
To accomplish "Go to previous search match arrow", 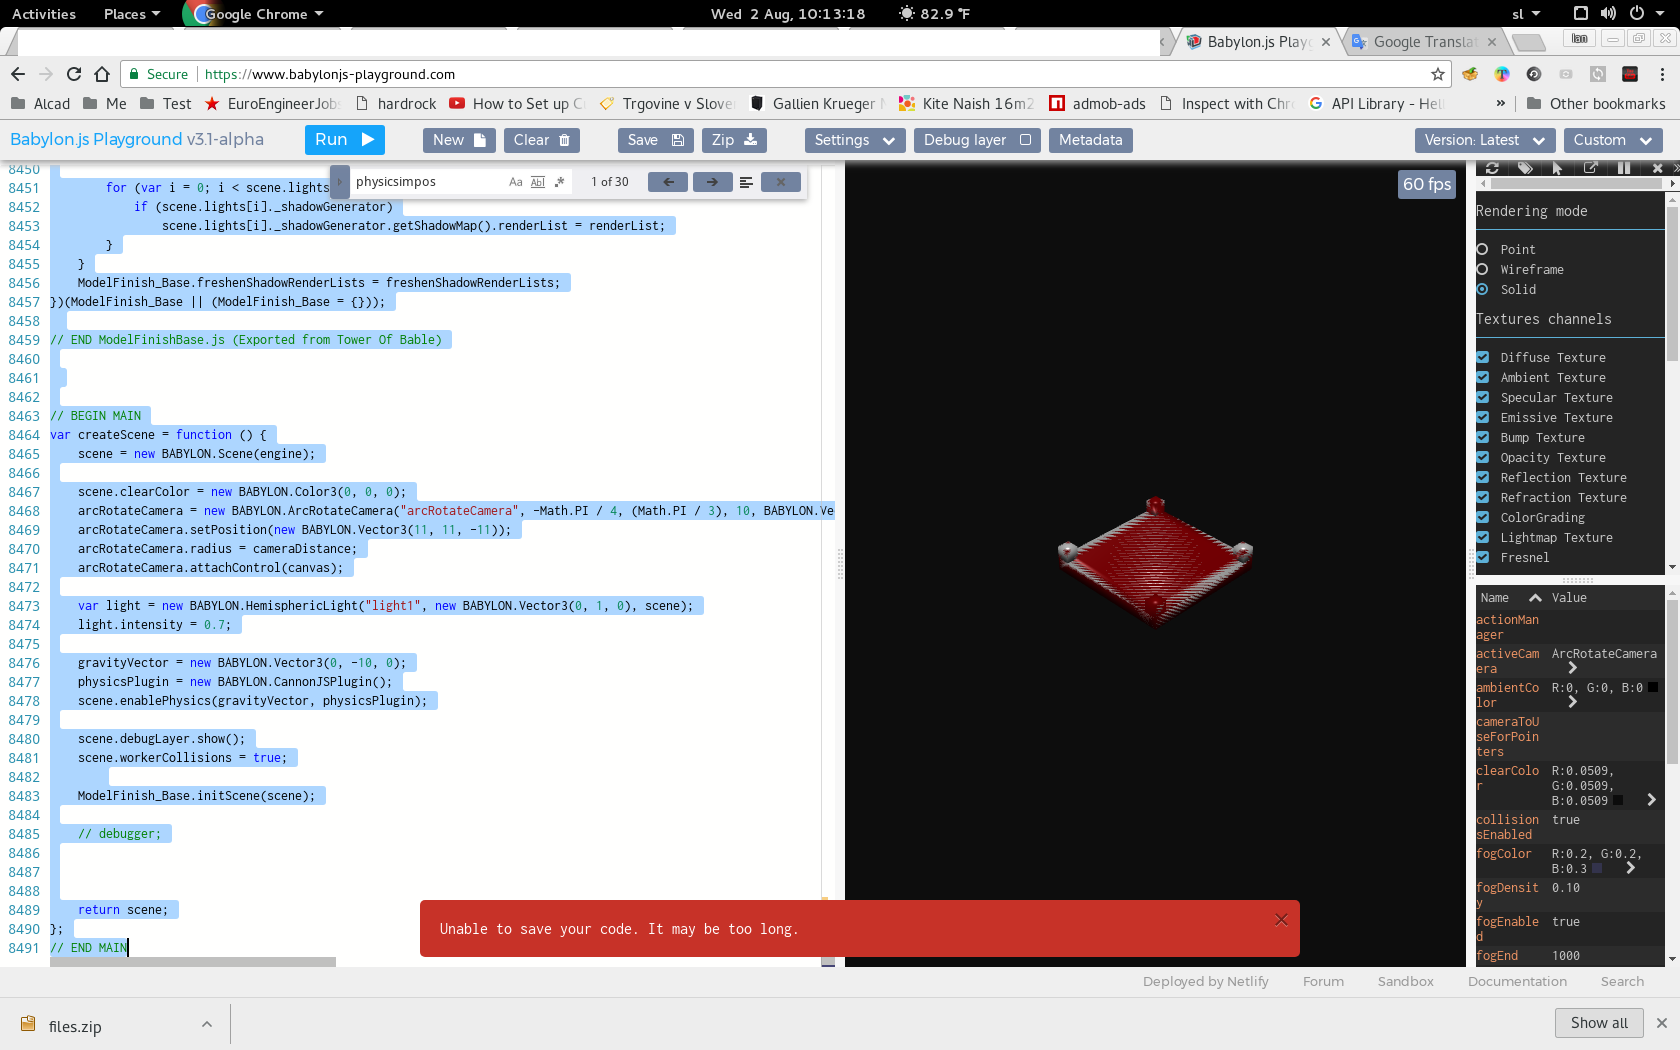I will tap(668, 182).
